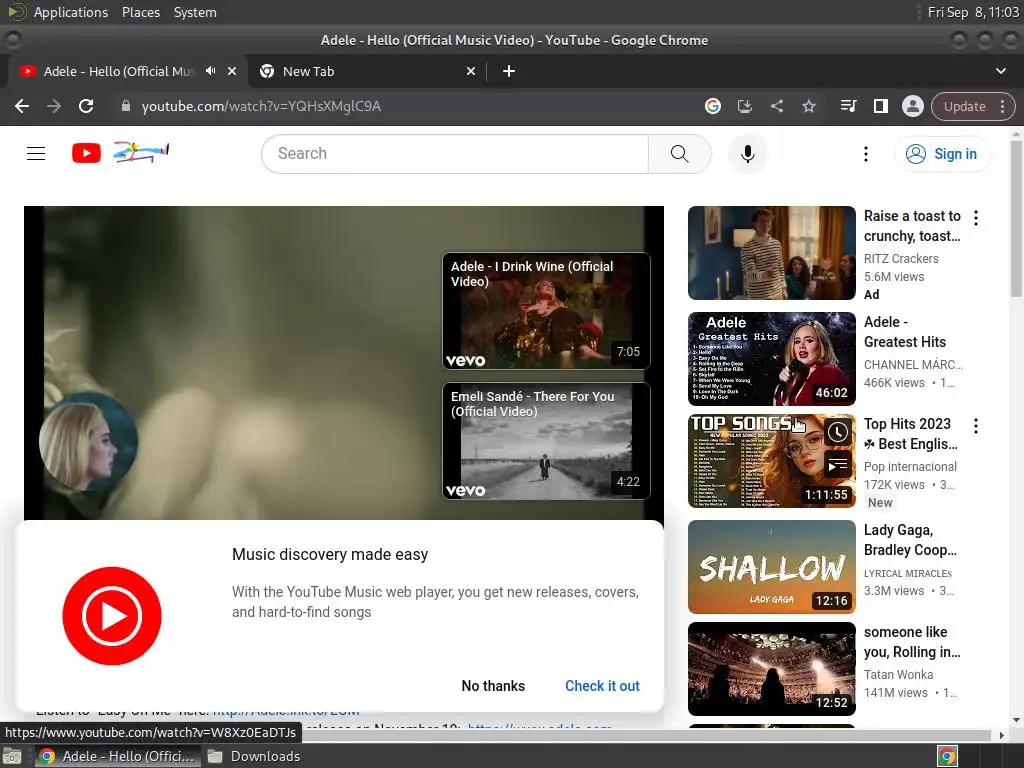Click Raise a toast to crunchy title
The height and width of the screenshot is (768, 1024).
[x=912, y=226]
